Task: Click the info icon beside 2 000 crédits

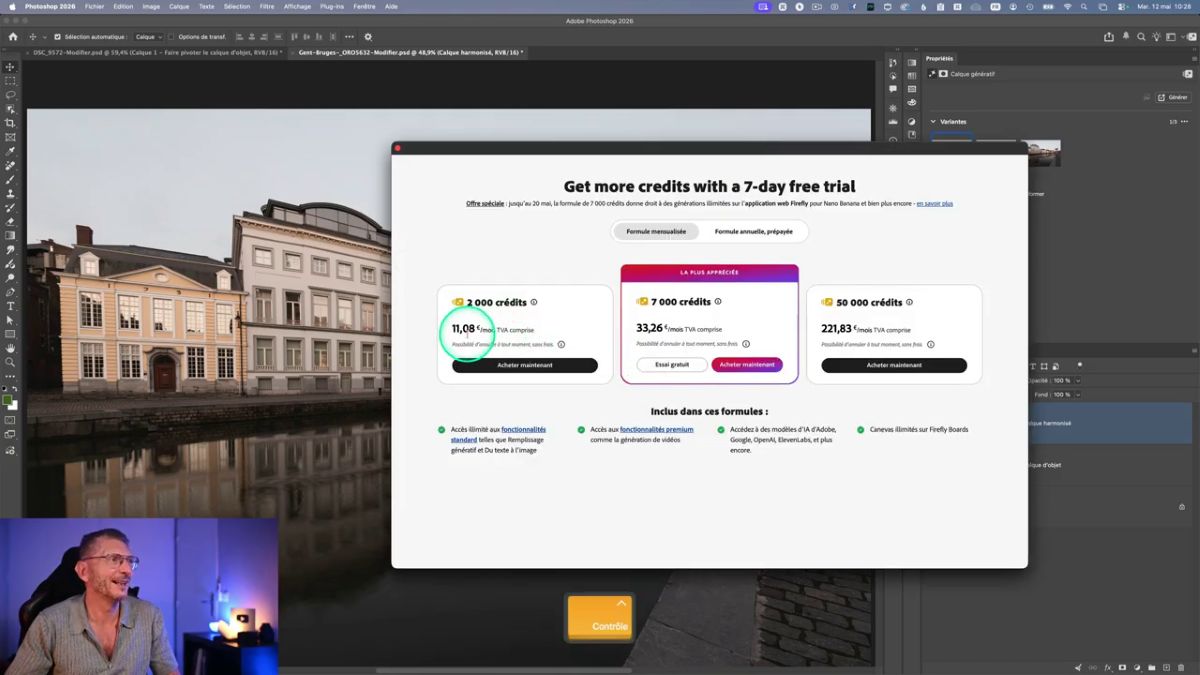Action: point(534,302)
